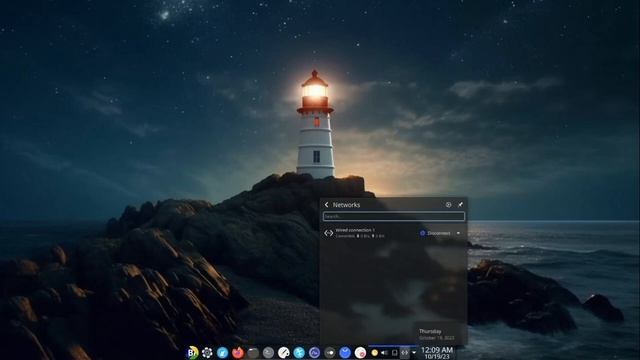Open the volume control in system tray
The image size is (640, 360).
(384, 353)
